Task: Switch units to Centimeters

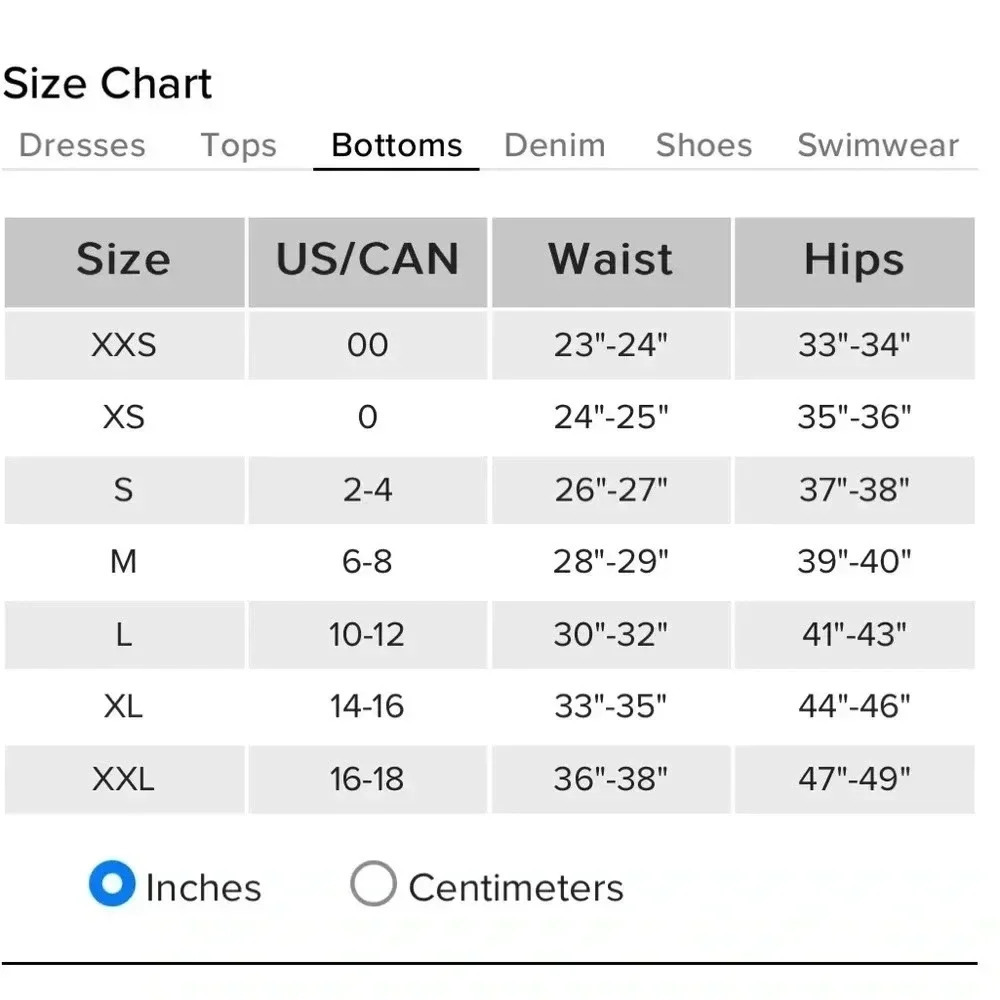Action: point(373,885)
